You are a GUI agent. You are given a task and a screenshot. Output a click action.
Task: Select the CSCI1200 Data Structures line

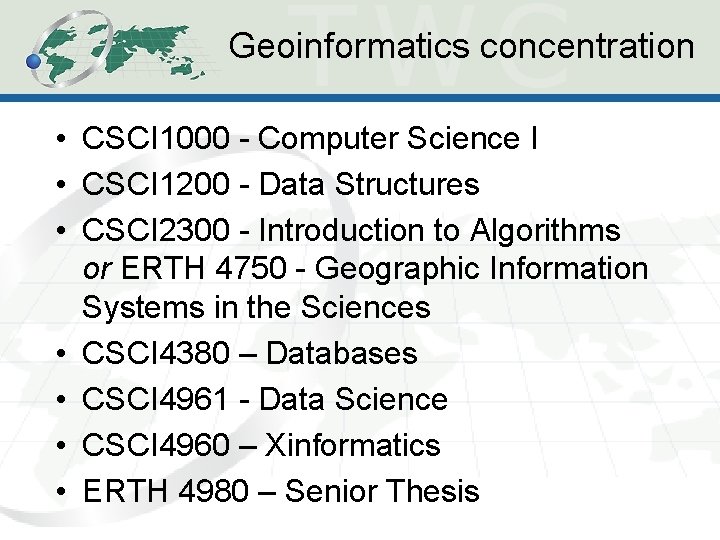coord(281,185)
